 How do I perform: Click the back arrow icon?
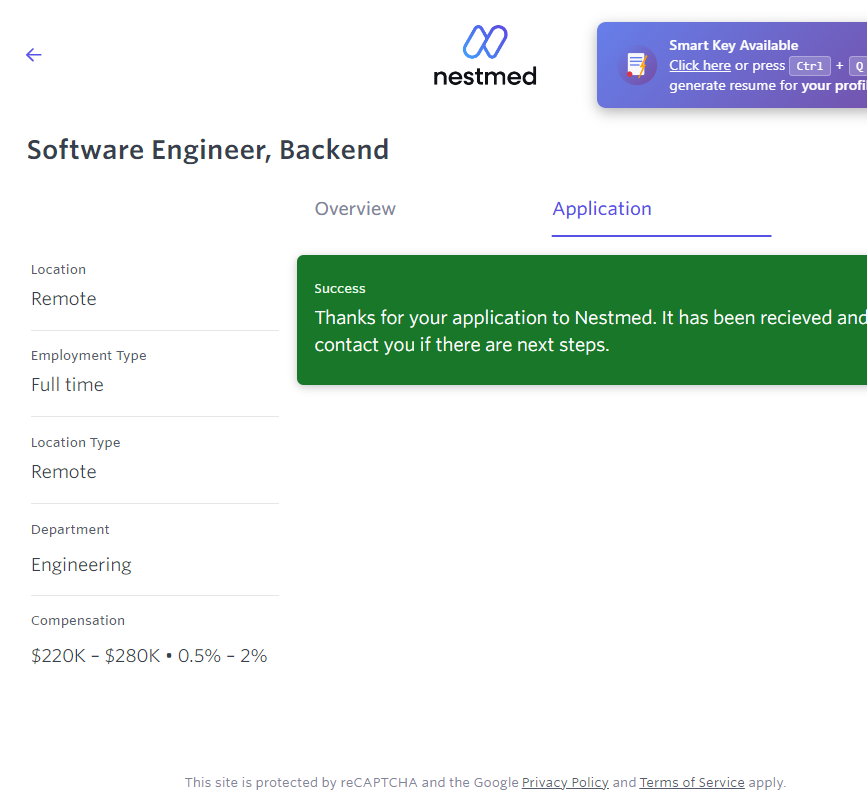(34, 55)
